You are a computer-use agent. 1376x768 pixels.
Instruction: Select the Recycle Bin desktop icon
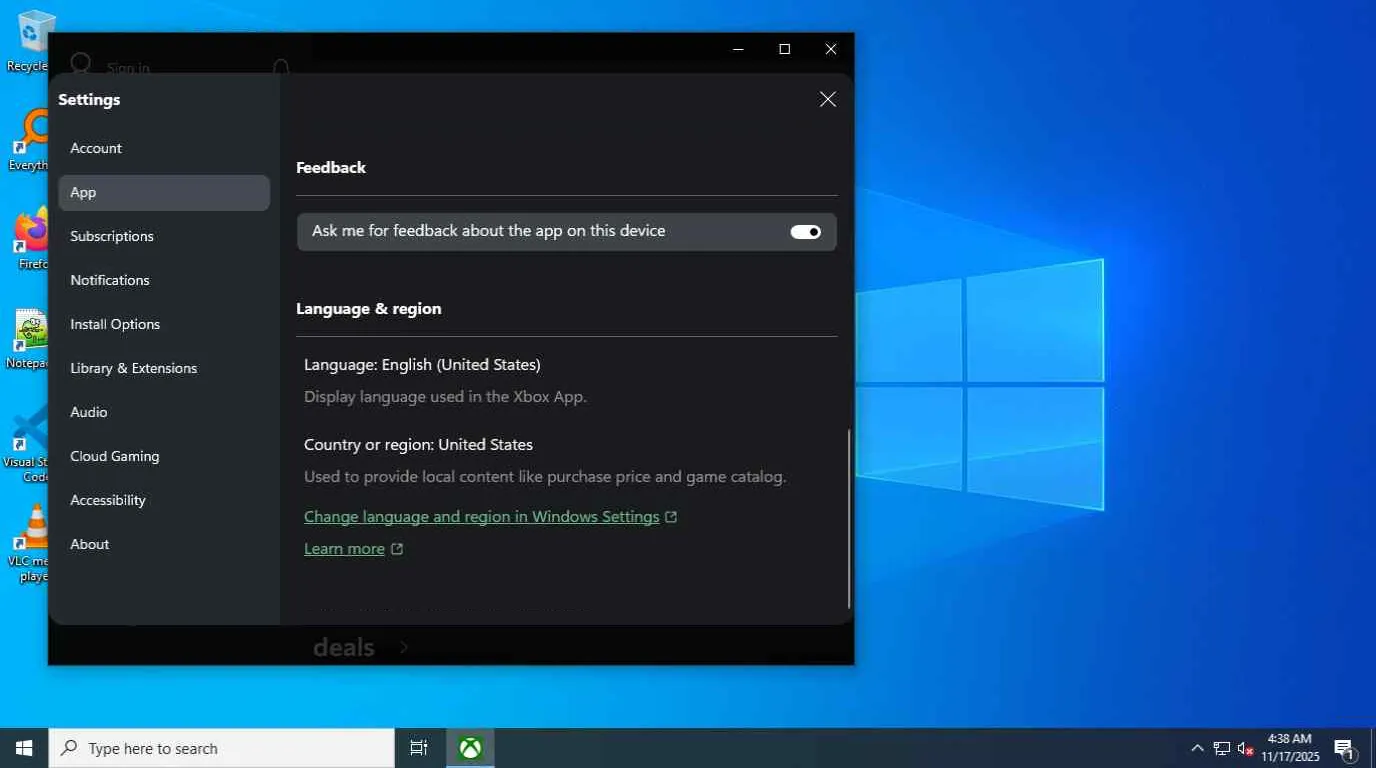coord(32,40)
